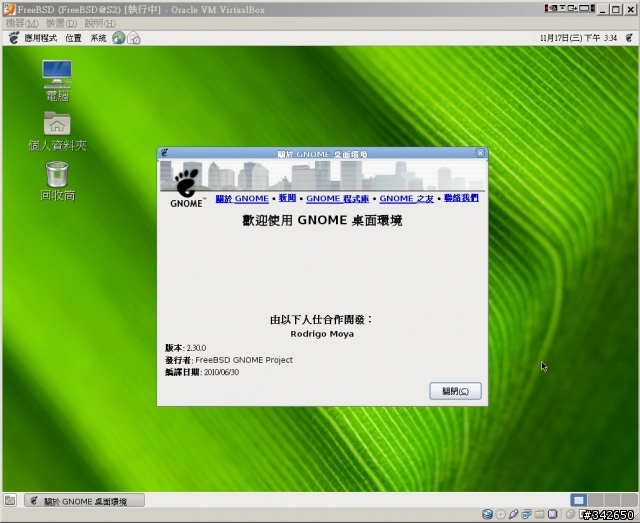Viewport: 640px width, 523px height.
Task: Click the heading 歡迎使用 GNOME 桌面環境
Action: coord(322,220)
